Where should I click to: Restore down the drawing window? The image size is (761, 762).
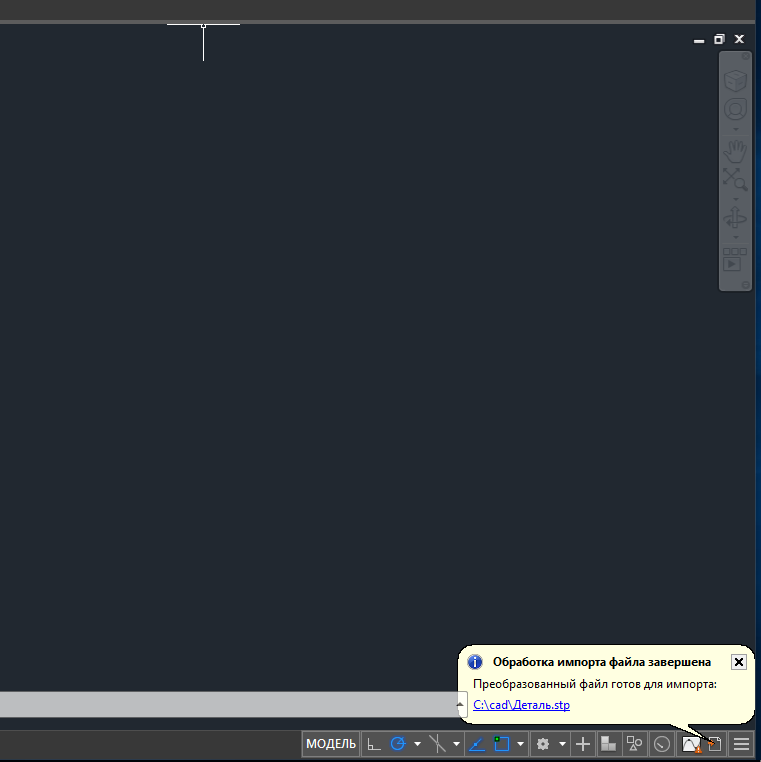coord(719,39)
